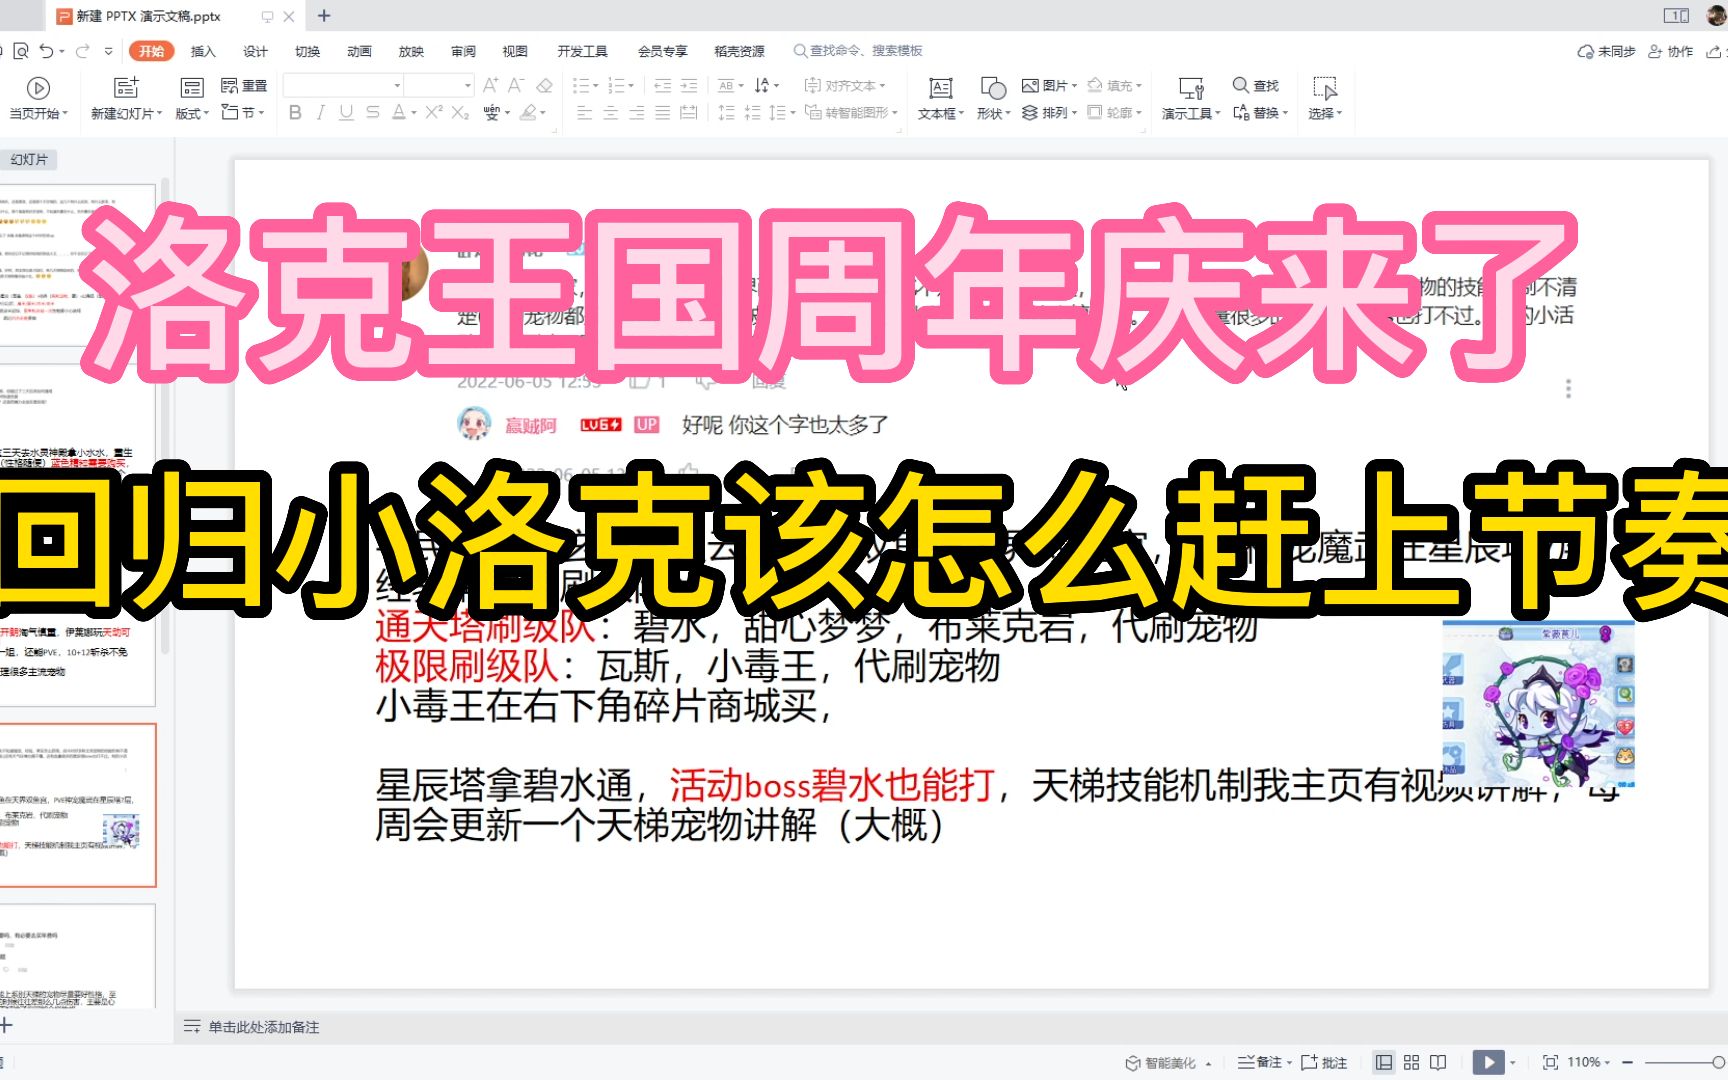Toggle bold formatting

point(295,113)
